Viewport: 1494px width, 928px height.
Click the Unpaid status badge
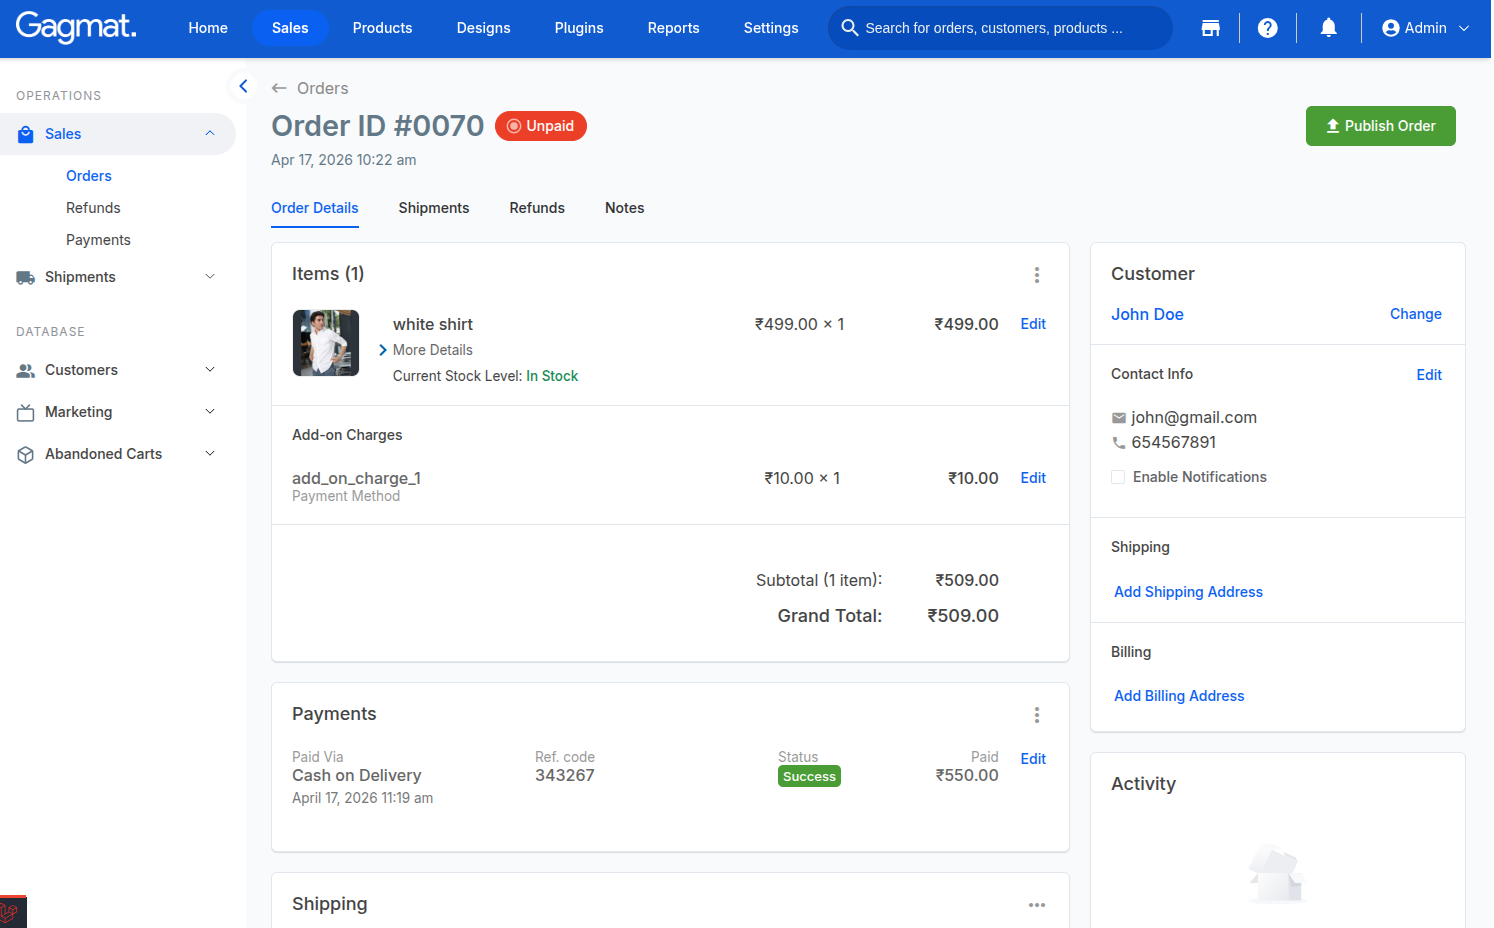click(541, 126)
